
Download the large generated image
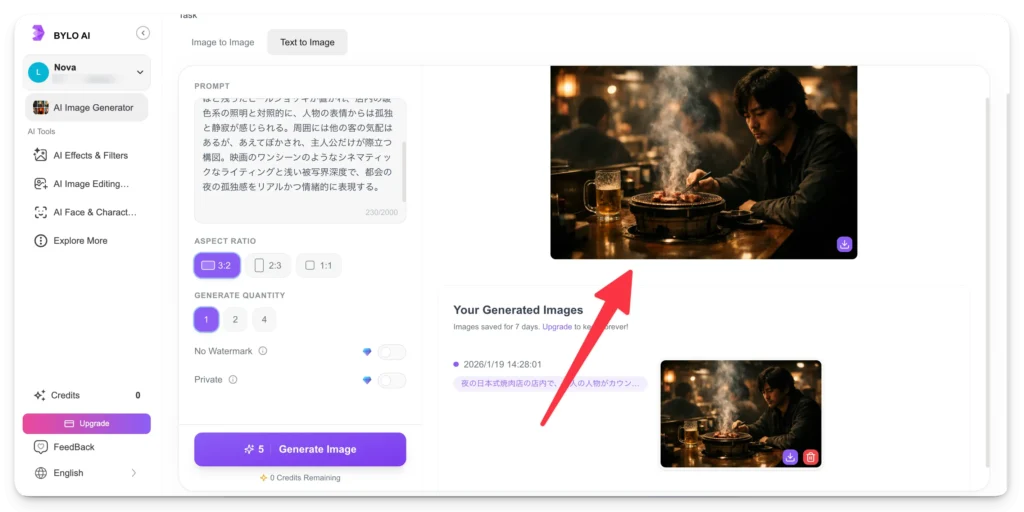[844, 245]
